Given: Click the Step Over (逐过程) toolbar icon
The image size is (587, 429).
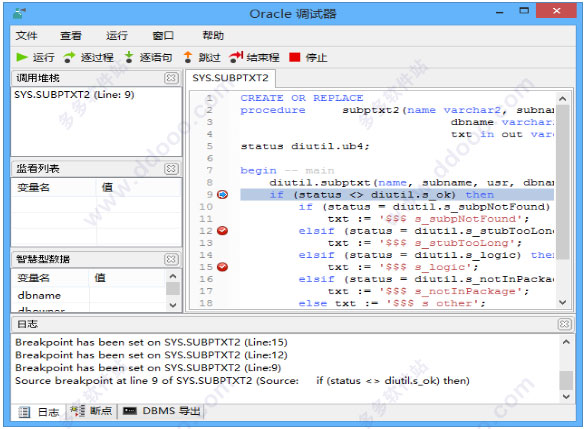Looking at the screenshot, I should 69,57.
